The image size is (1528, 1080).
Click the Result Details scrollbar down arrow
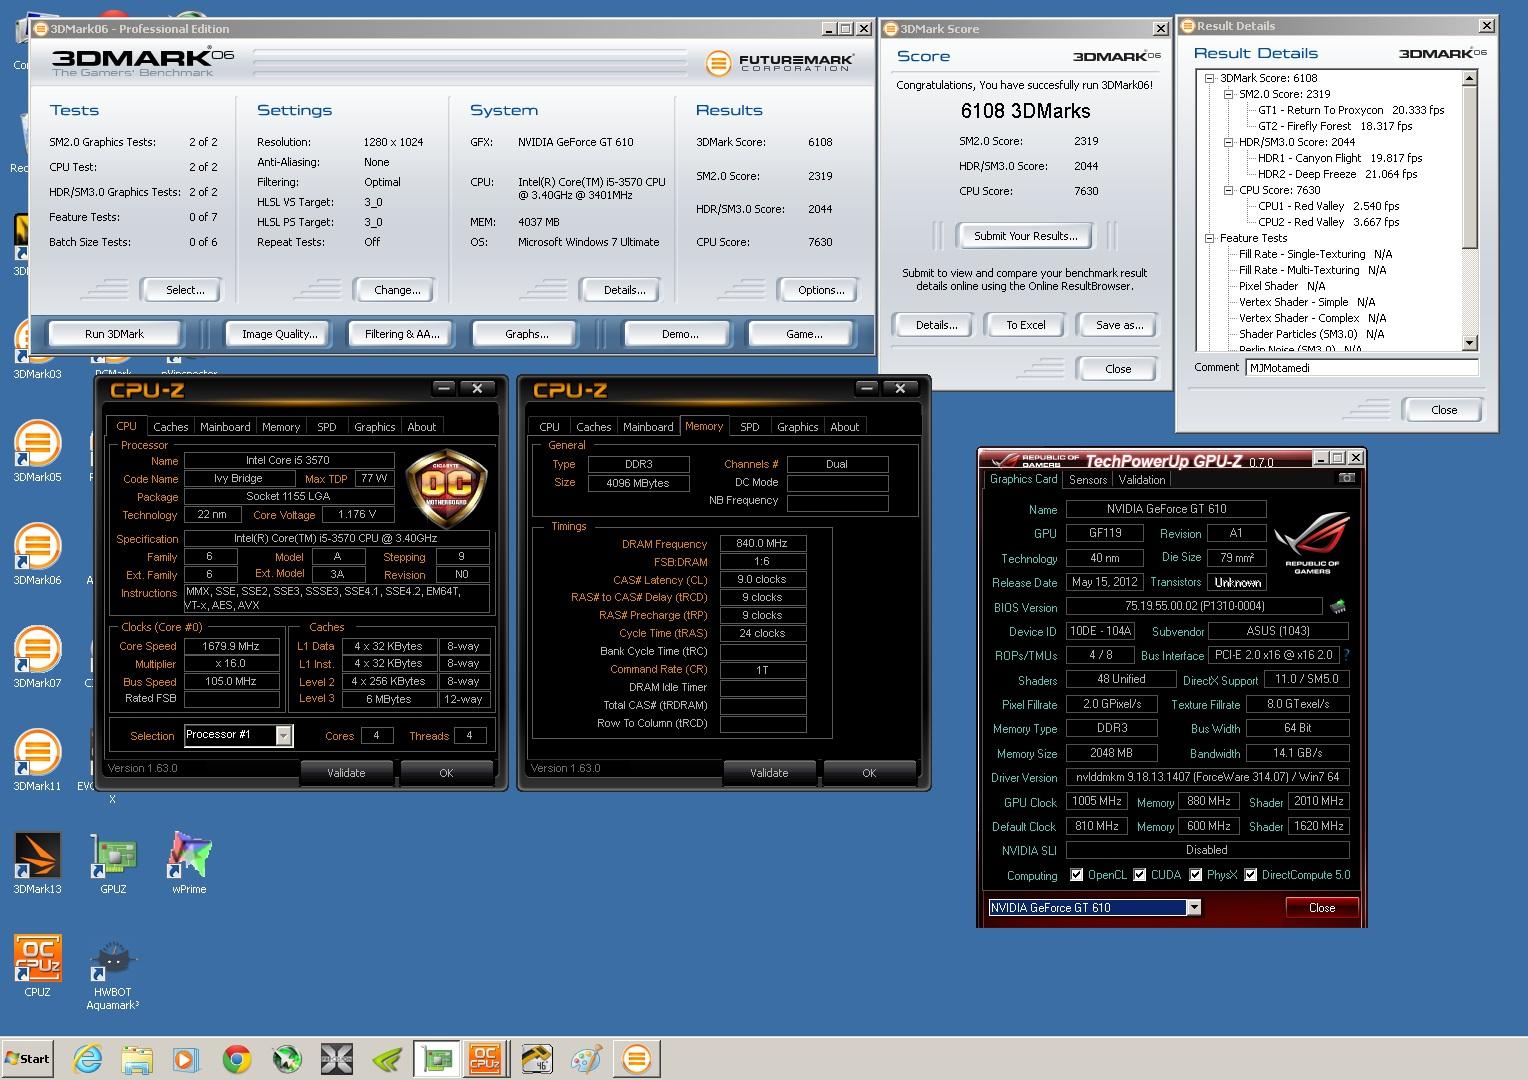(1469, 343)
